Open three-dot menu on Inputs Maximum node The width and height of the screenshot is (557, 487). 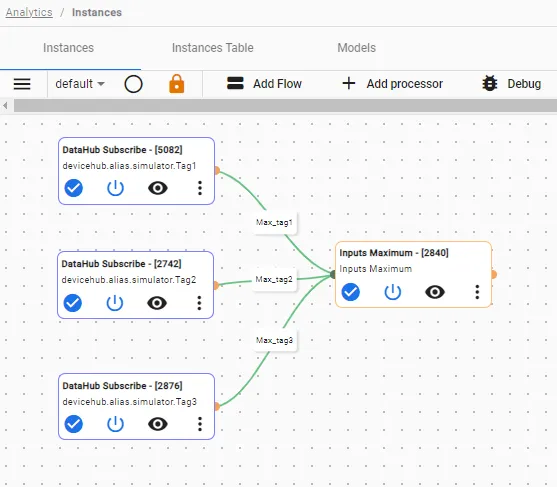coord(477,292)
